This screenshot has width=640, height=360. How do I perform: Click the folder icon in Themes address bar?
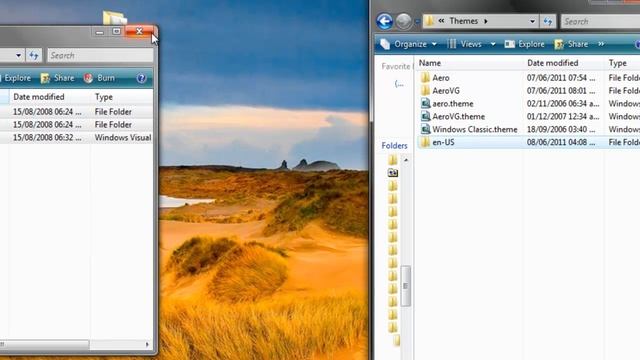429,21
